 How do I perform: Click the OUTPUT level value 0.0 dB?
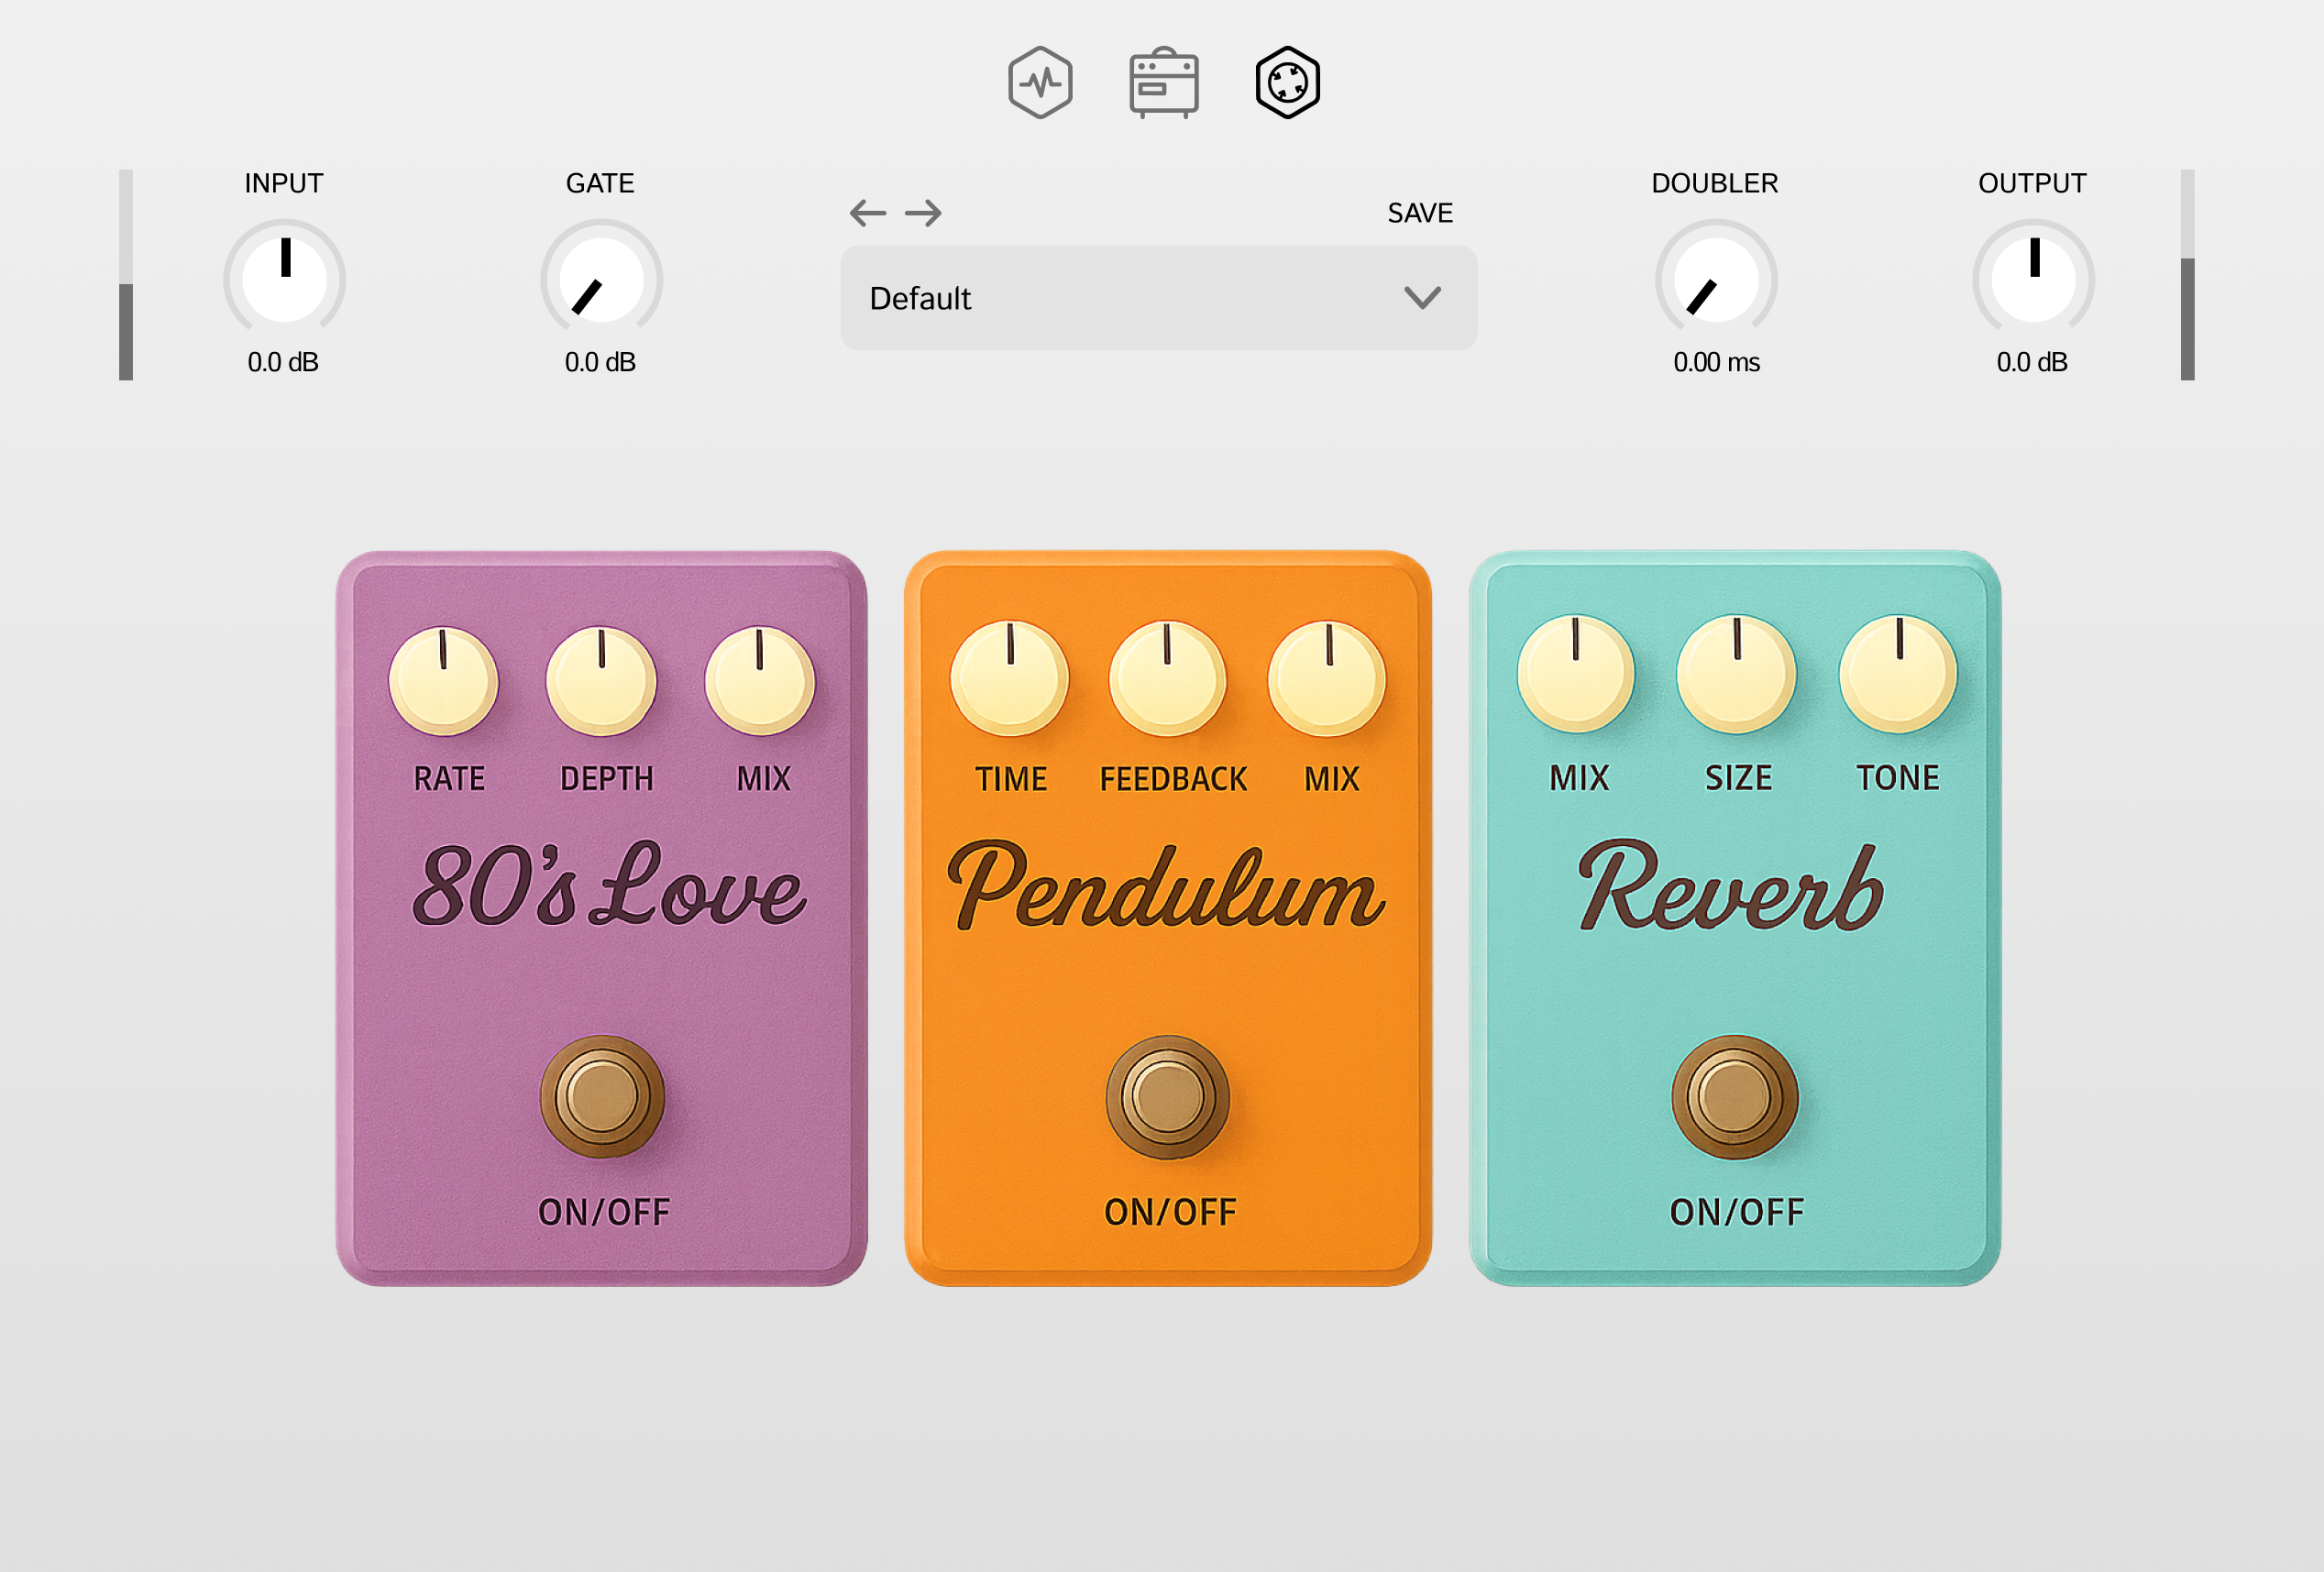pos(2031,362)
